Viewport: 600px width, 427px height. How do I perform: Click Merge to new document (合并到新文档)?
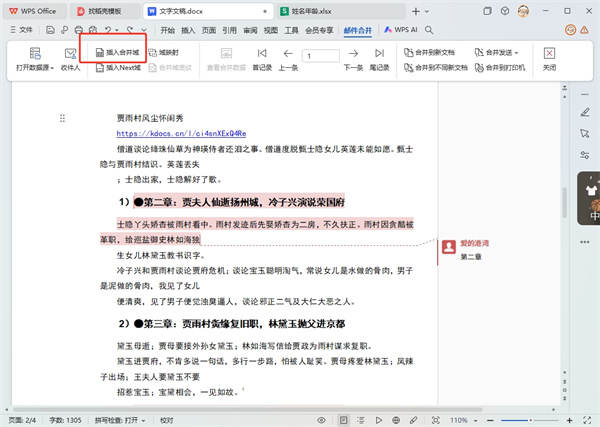429,52
